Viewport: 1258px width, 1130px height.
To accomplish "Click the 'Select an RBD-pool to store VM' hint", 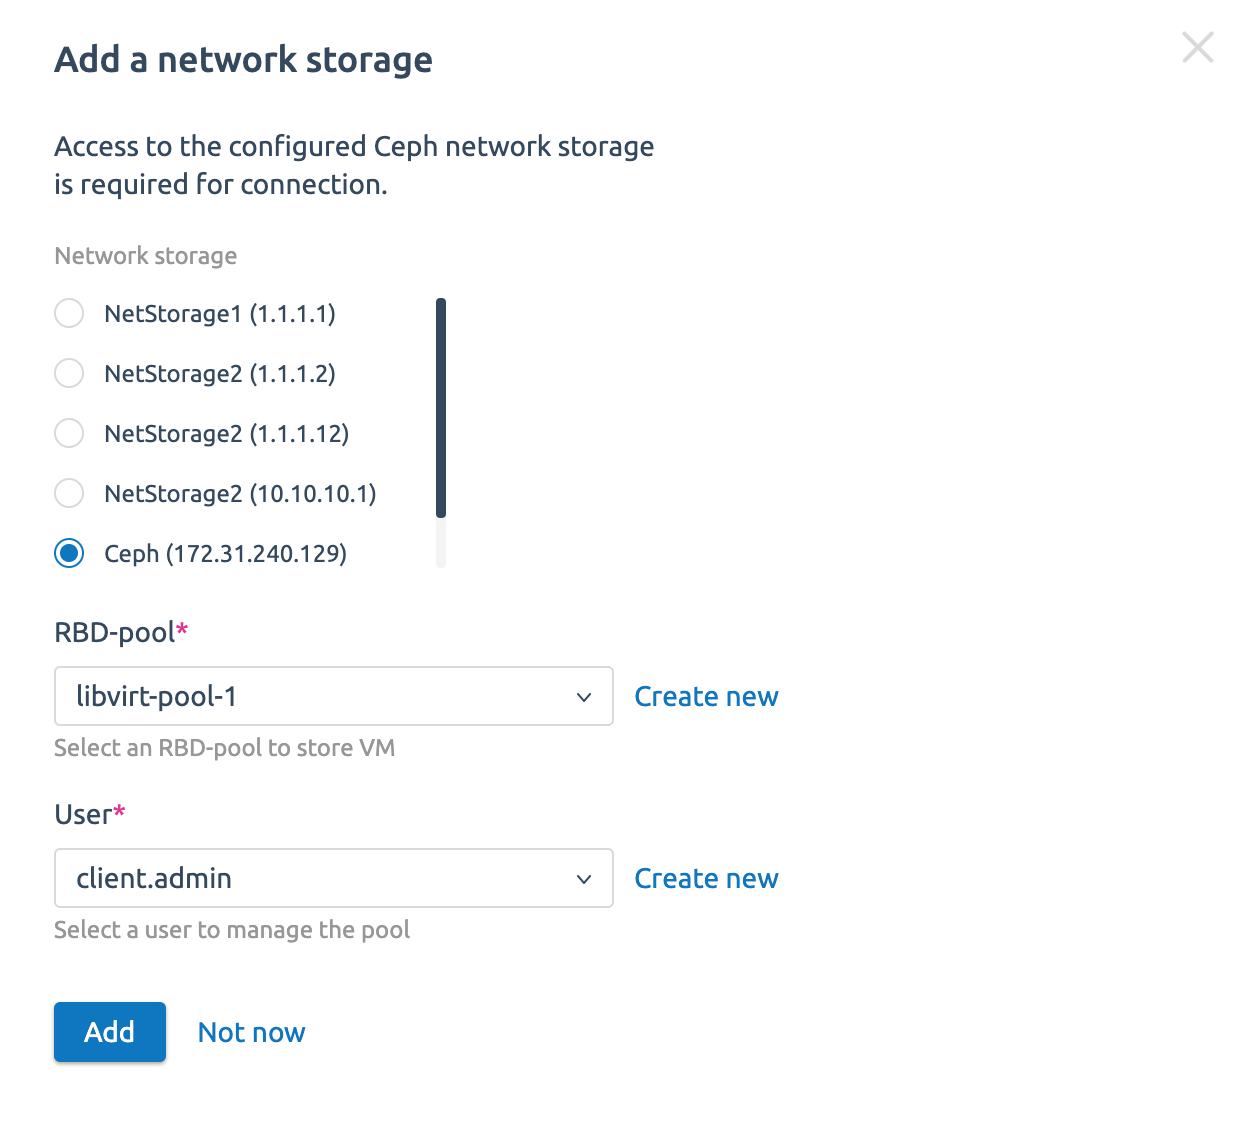I will point(224,748).
